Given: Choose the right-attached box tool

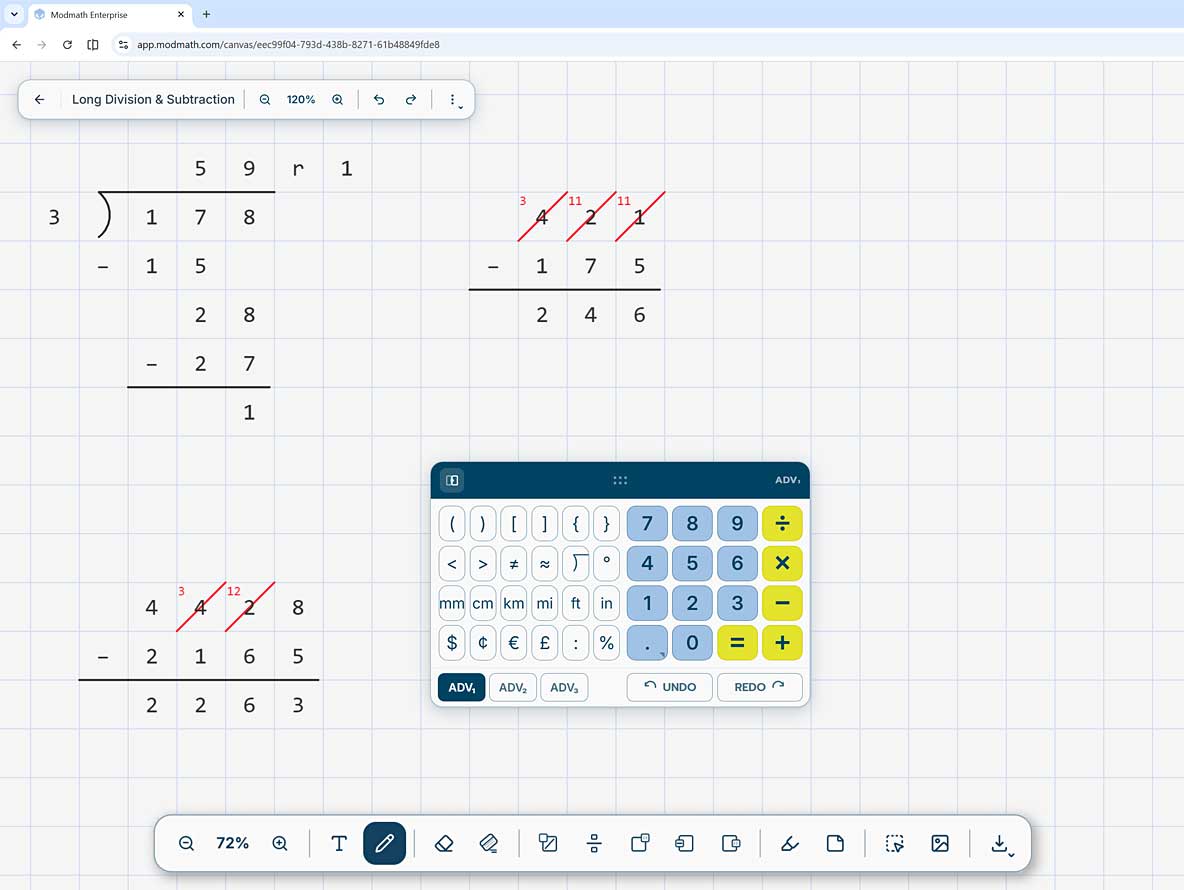Looking at the screenshot, I should [x=730, y=843].
